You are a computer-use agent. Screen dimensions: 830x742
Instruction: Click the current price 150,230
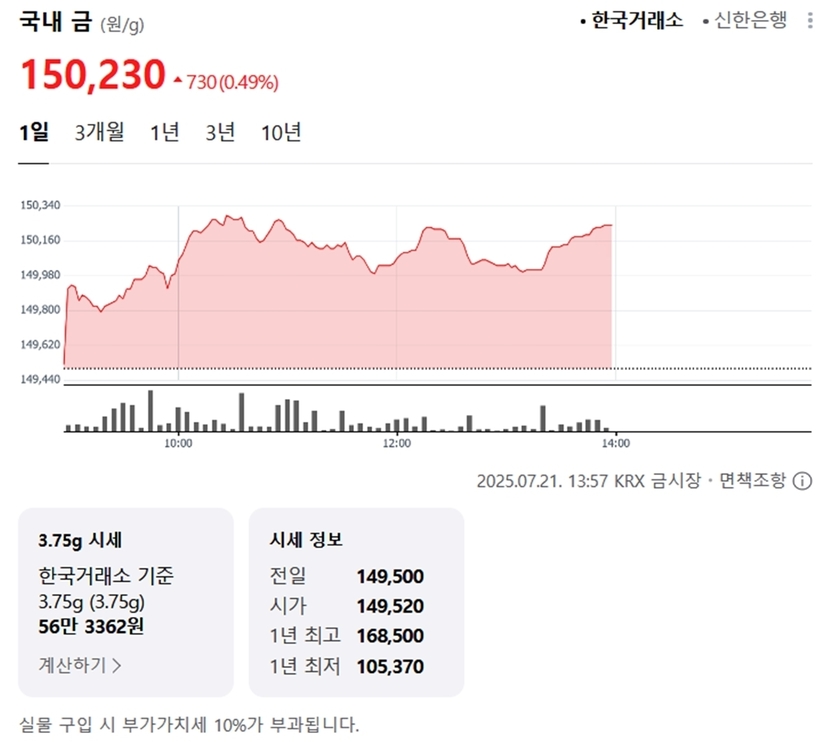click(x=92, y=74)
